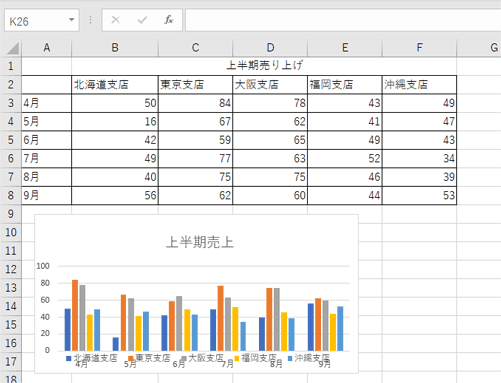501x383 pixels.
Task: Click the 東京支店 header cell
Action: click(x=195, y=85)
